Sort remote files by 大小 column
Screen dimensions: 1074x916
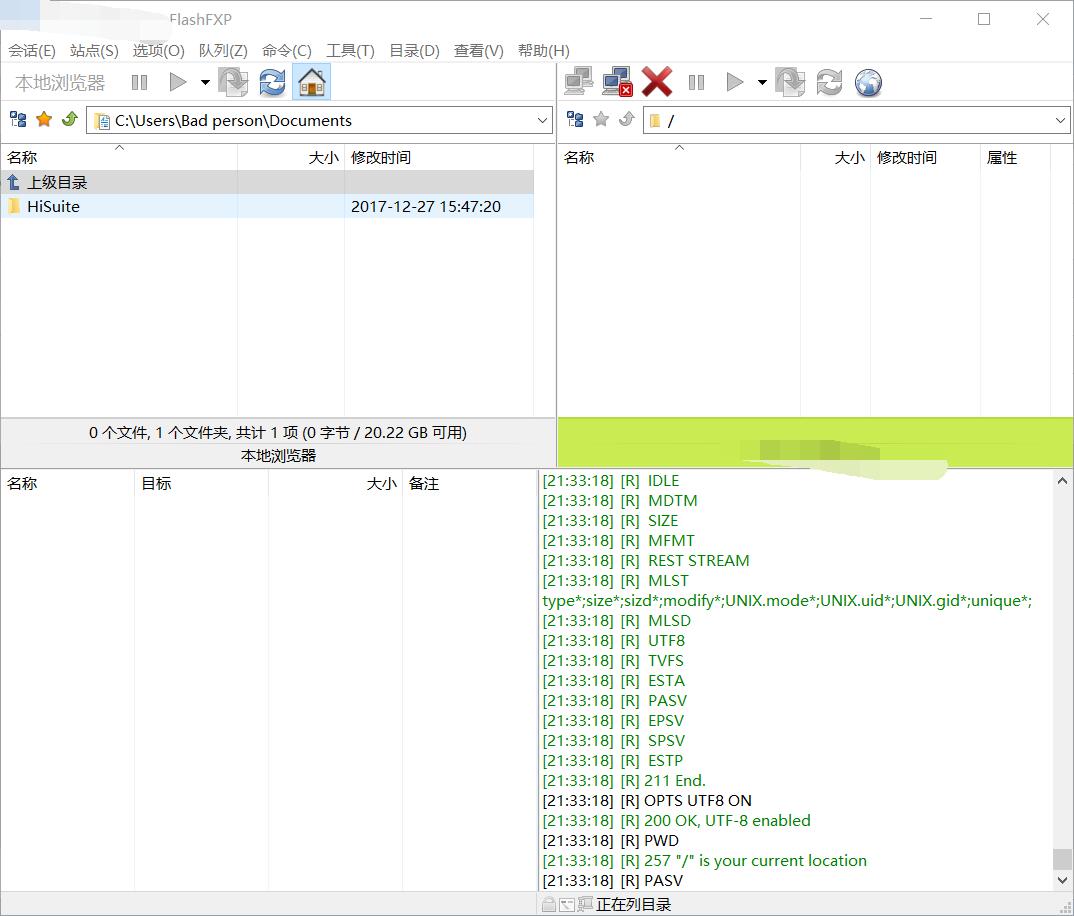tap(835, 158)
